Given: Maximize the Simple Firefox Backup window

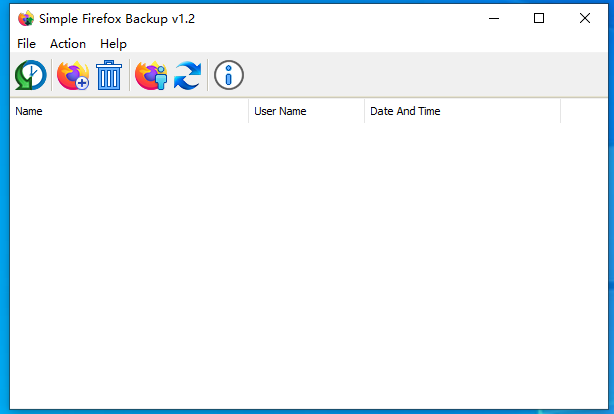Looking at the screenshot, I should coord(539,18).
